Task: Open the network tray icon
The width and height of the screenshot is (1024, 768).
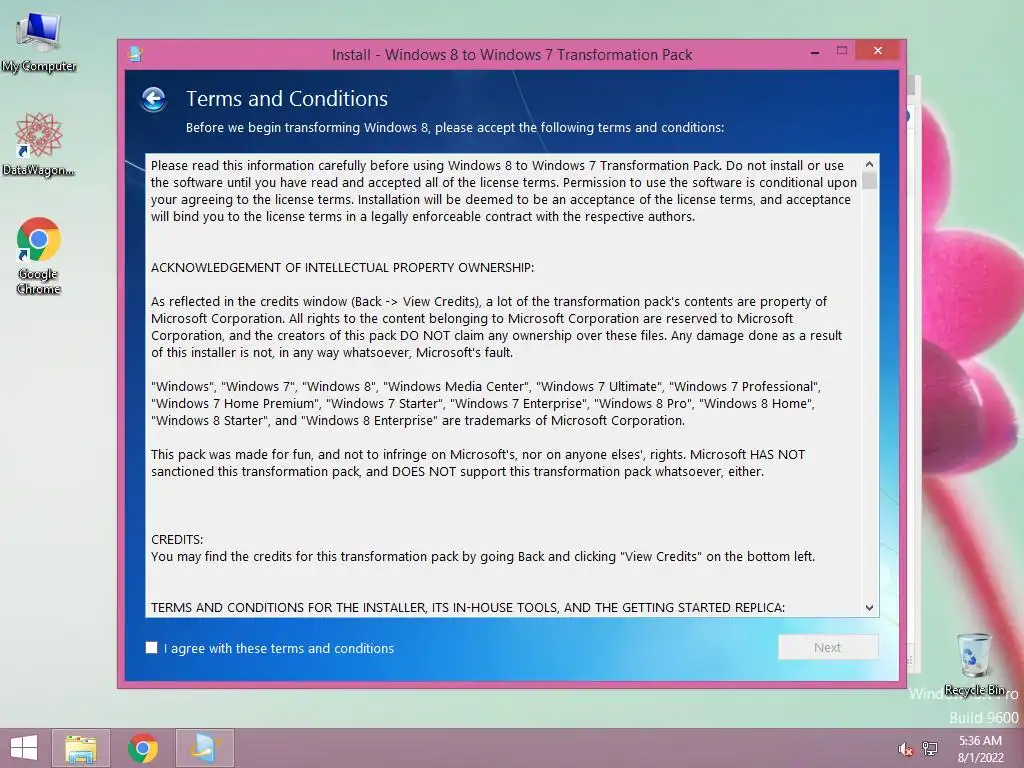Action: 930,748
